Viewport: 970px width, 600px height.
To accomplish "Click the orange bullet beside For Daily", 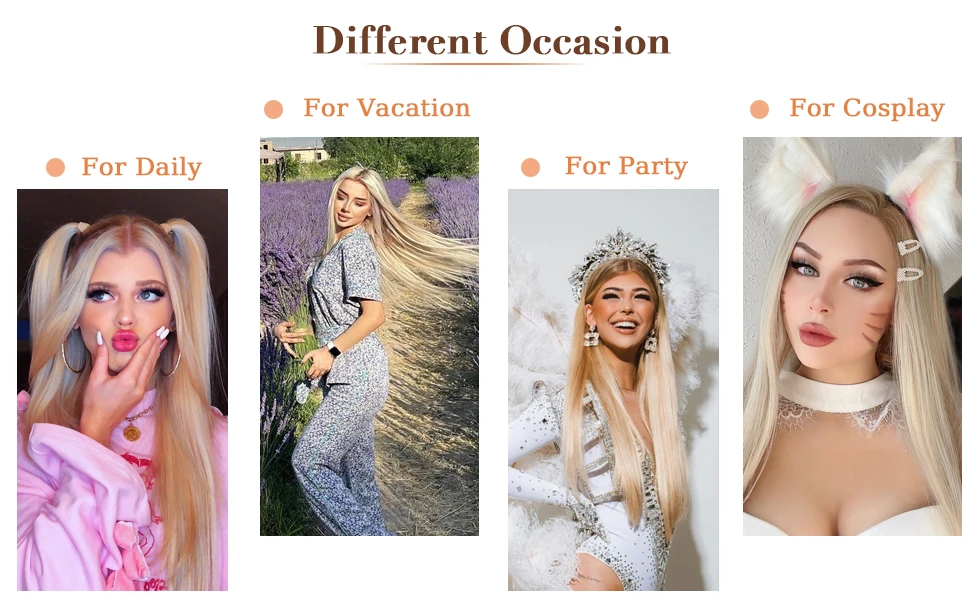I will point(56,168).
